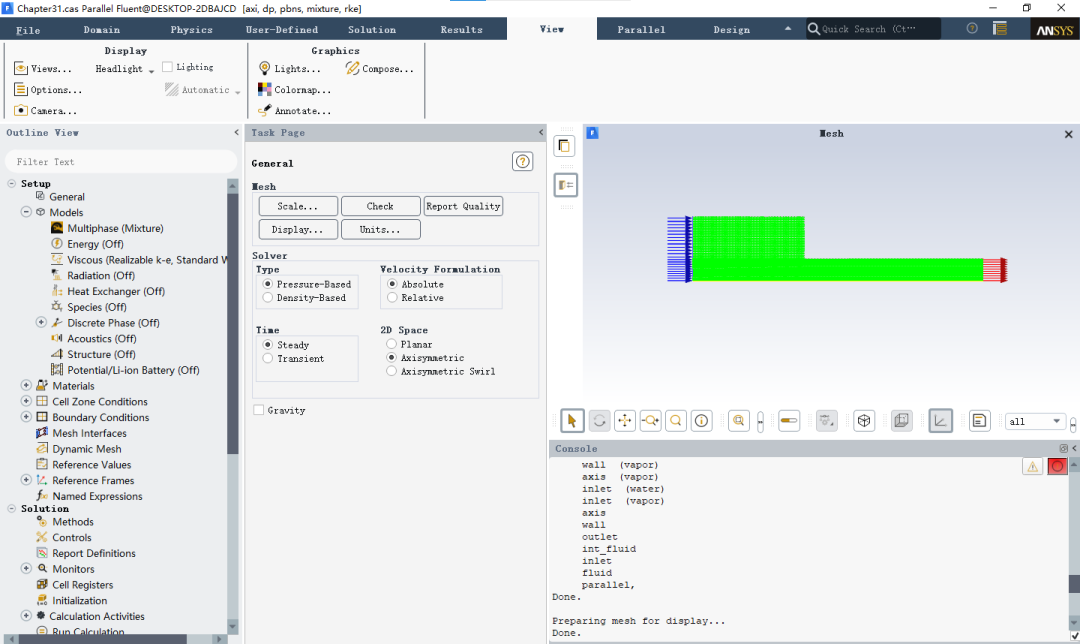Click the console vertical scrollbar thumb
Screen dimensions: 1080x644
(x=1074, y=583)
